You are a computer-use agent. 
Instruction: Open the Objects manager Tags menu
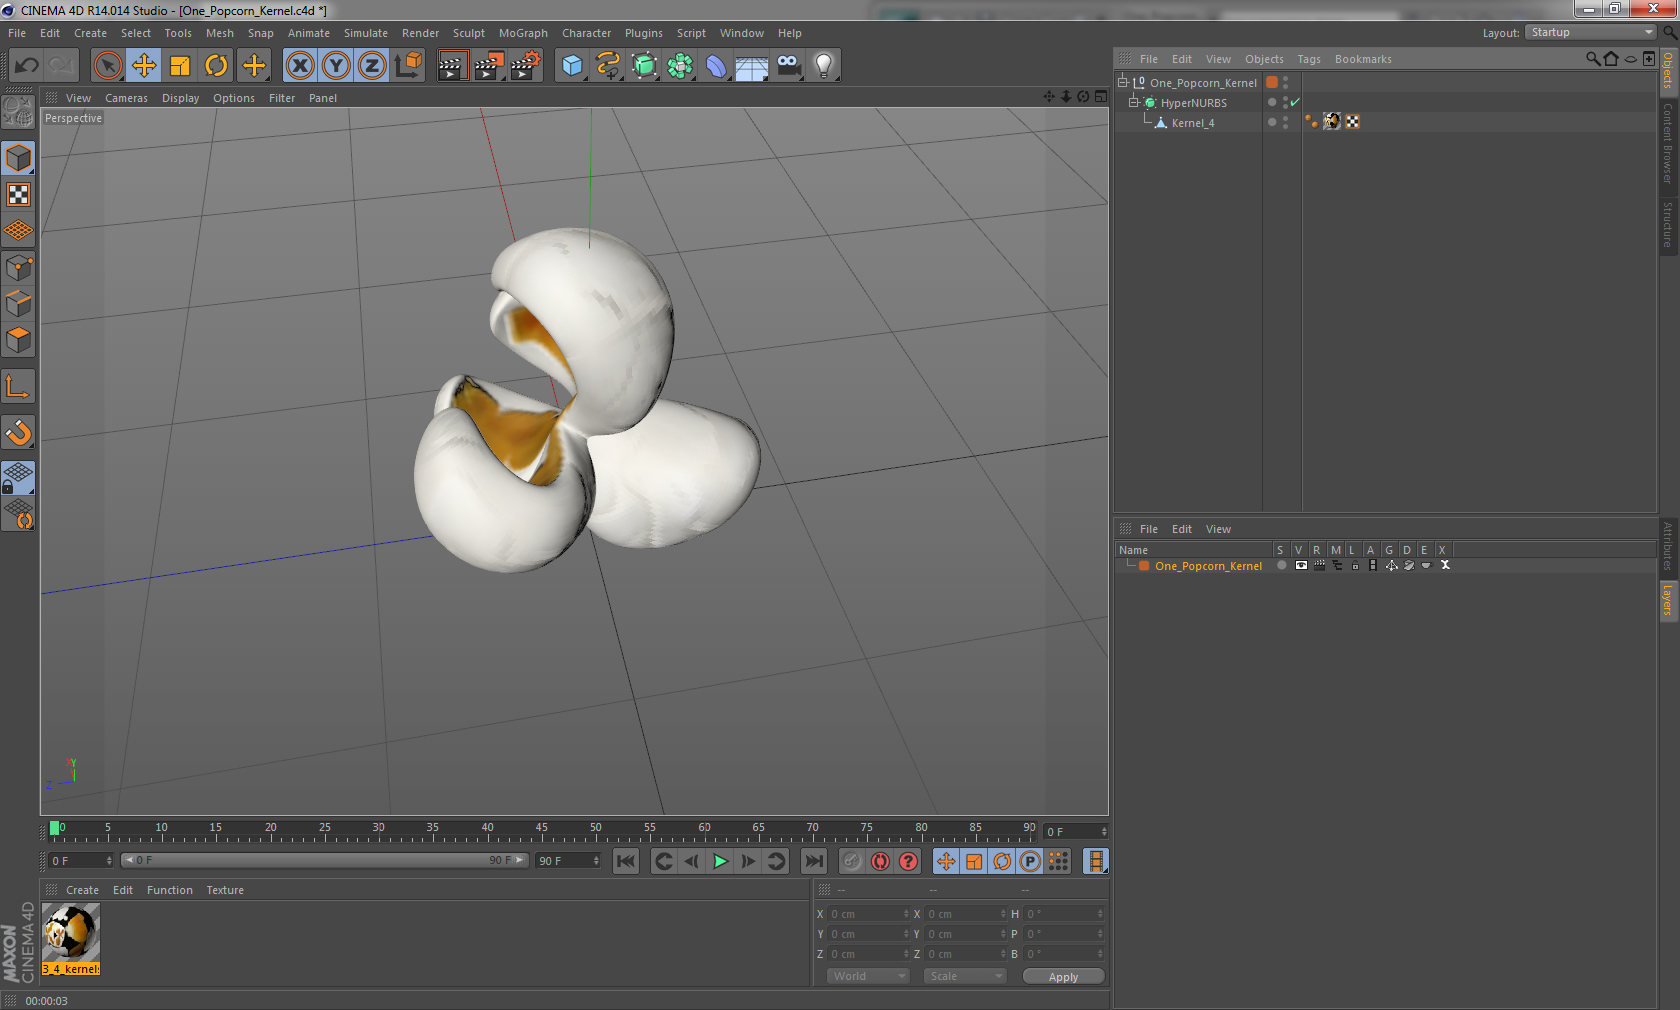click(x=1309, y=59)
